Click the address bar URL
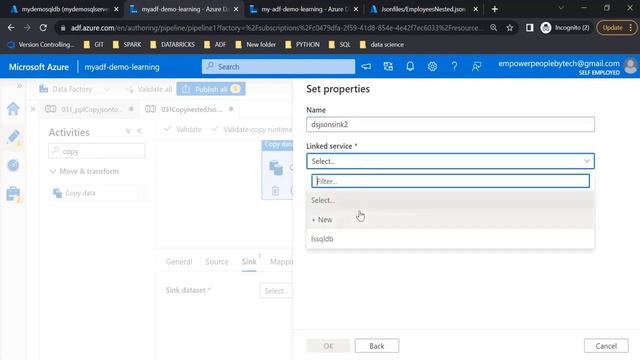This screenshot has height=360, width=640. pyautogui.click(x=276, y=28)
